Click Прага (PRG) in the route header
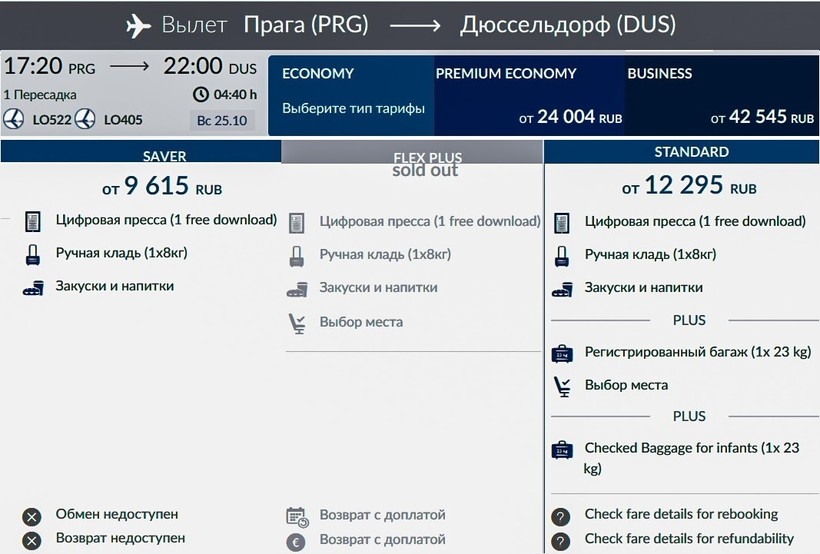 pyautogui.click(x=306, y=25)
